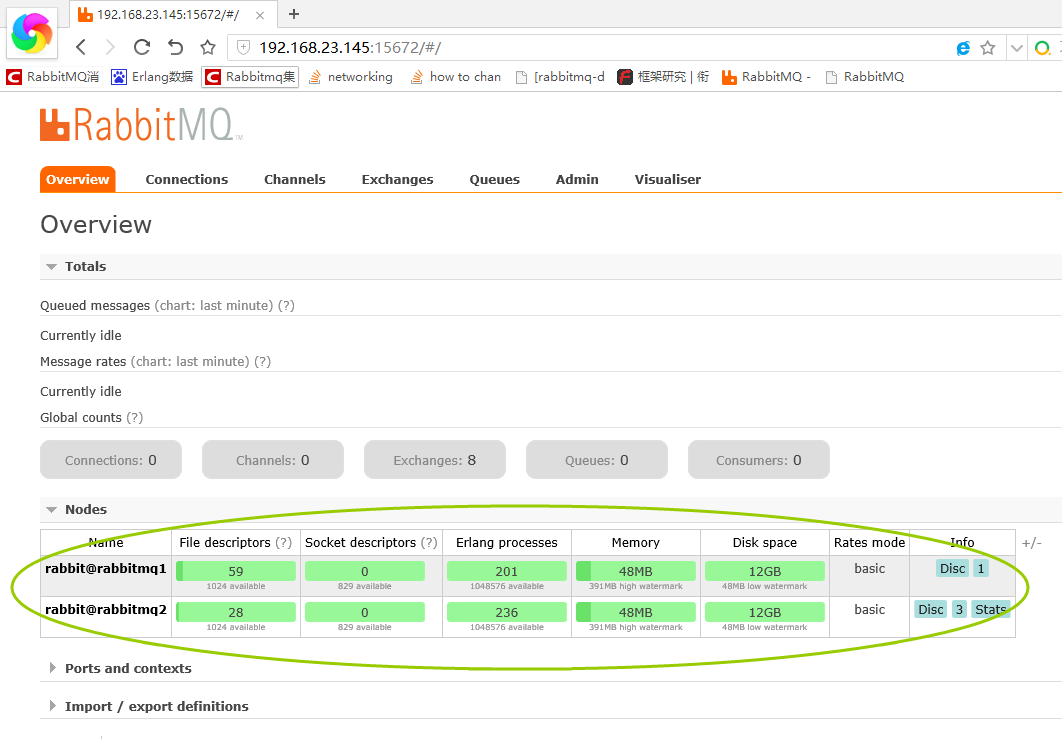This screenshot has width=1062, height=739.
Task: Open node rabbit@rabbitmq2 details
Action: click(x=106, y=610)
